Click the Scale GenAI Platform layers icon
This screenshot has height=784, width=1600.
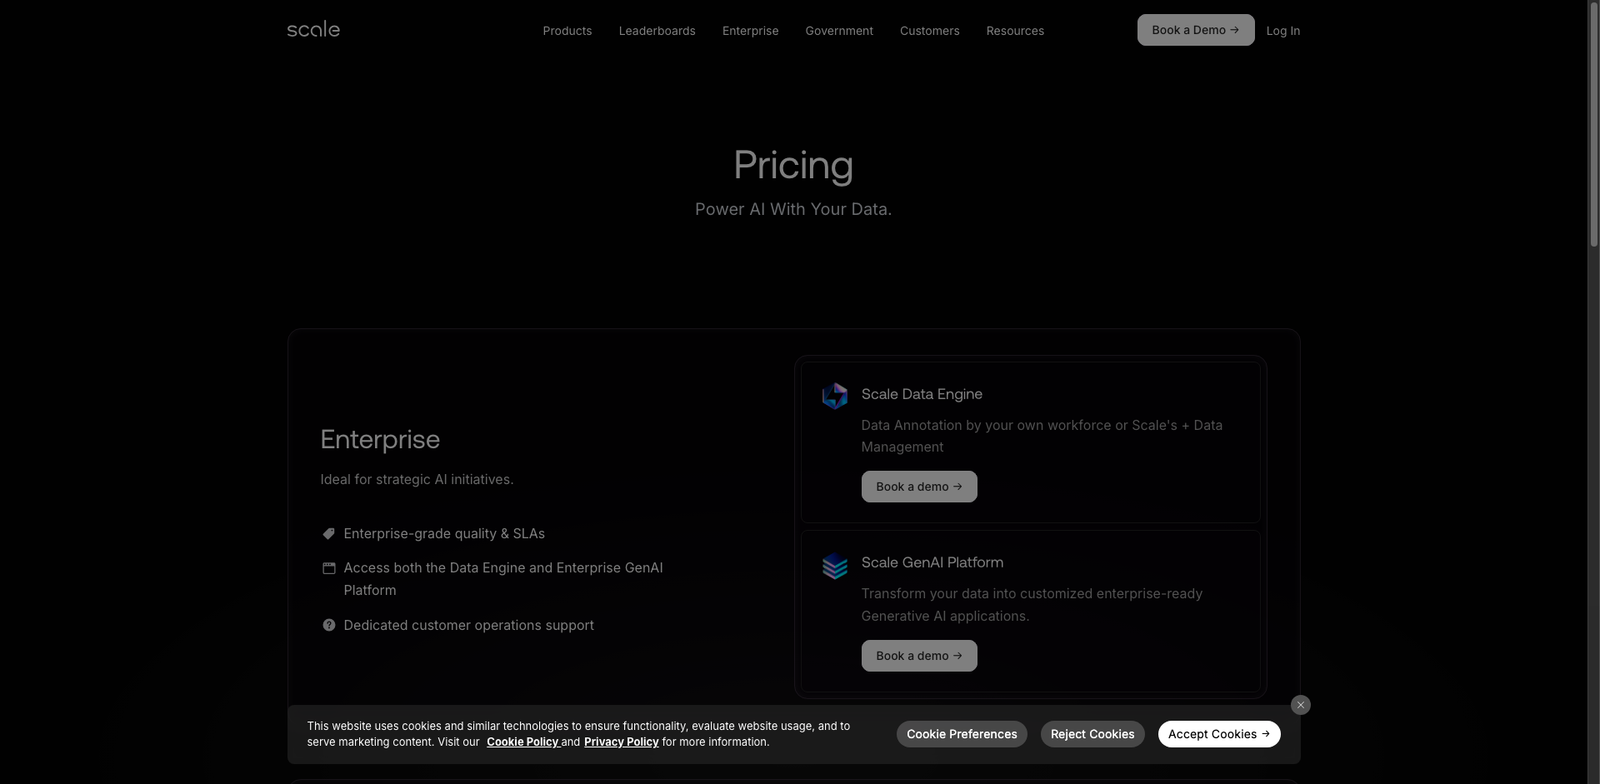coord(835,566)
